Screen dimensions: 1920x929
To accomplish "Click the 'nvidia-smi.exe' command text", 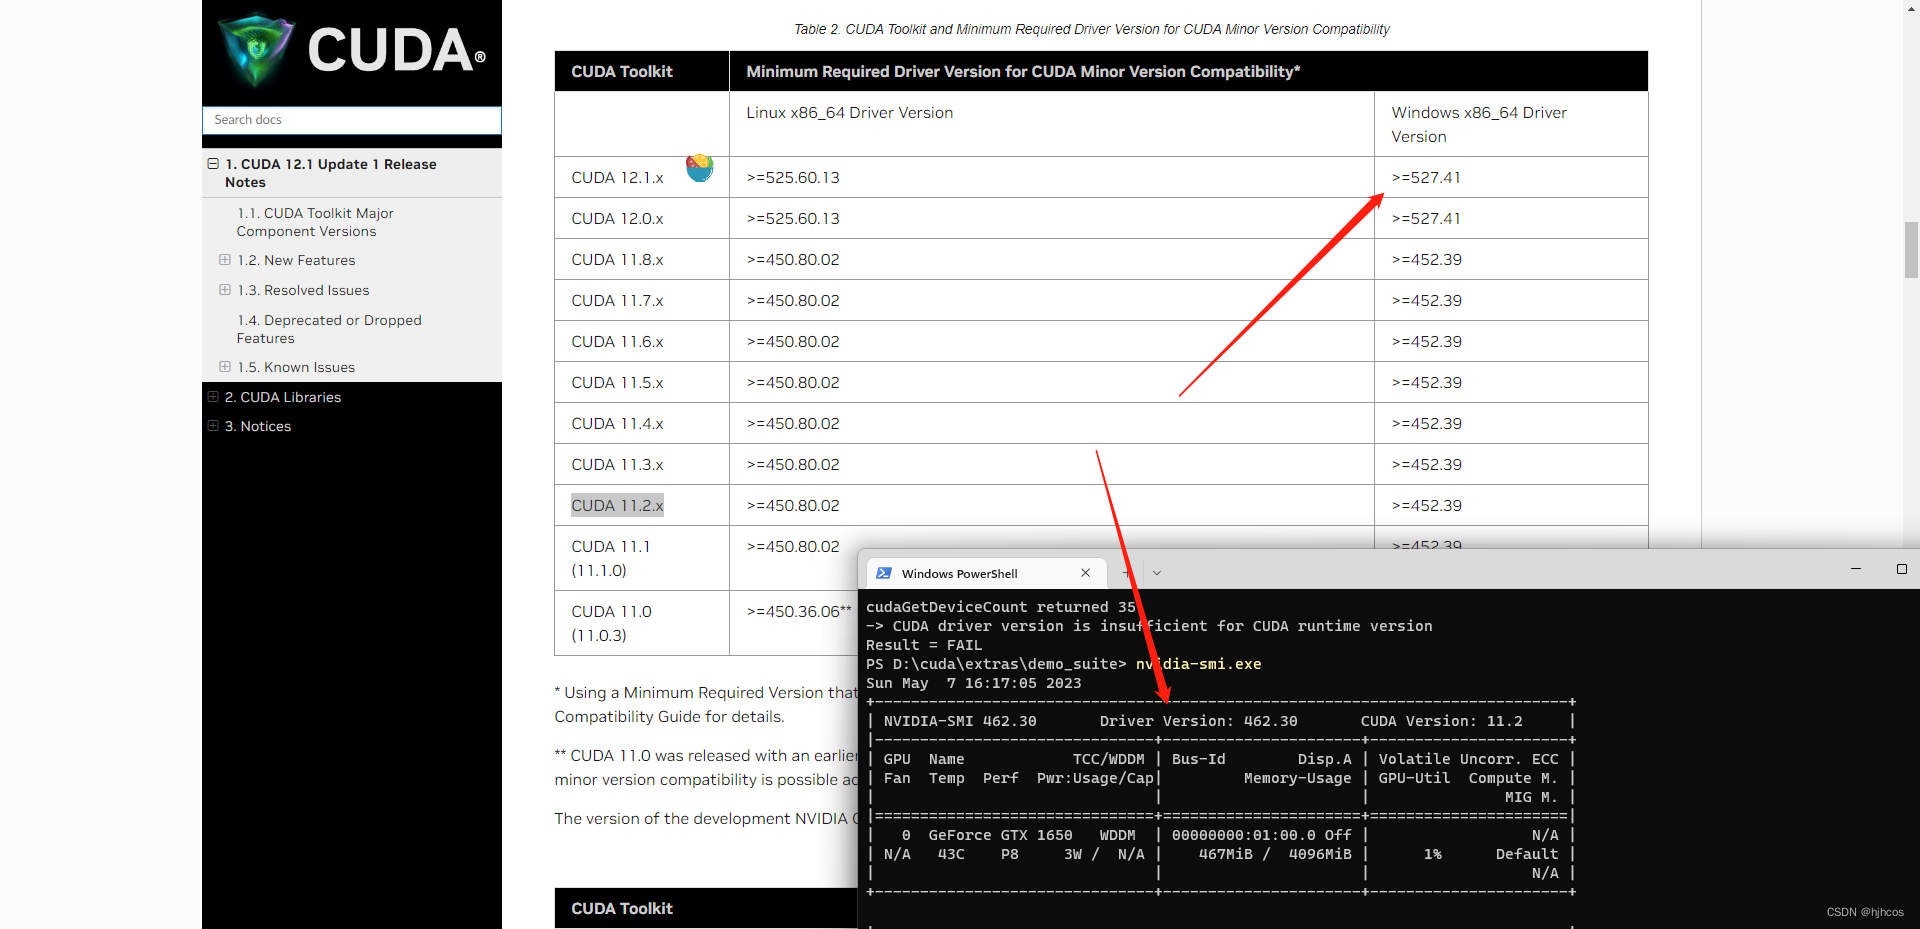I will [1198, 664].
